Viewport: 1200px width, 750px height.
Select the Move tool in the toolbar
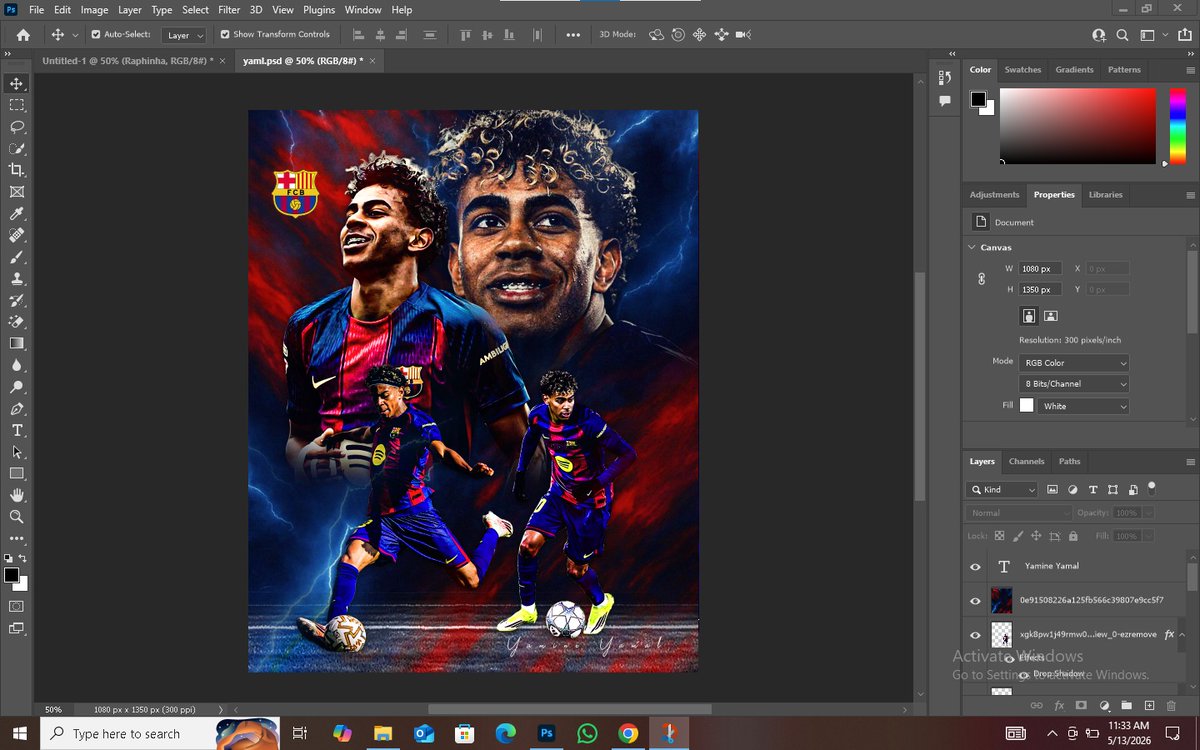(x=16, y=83)
